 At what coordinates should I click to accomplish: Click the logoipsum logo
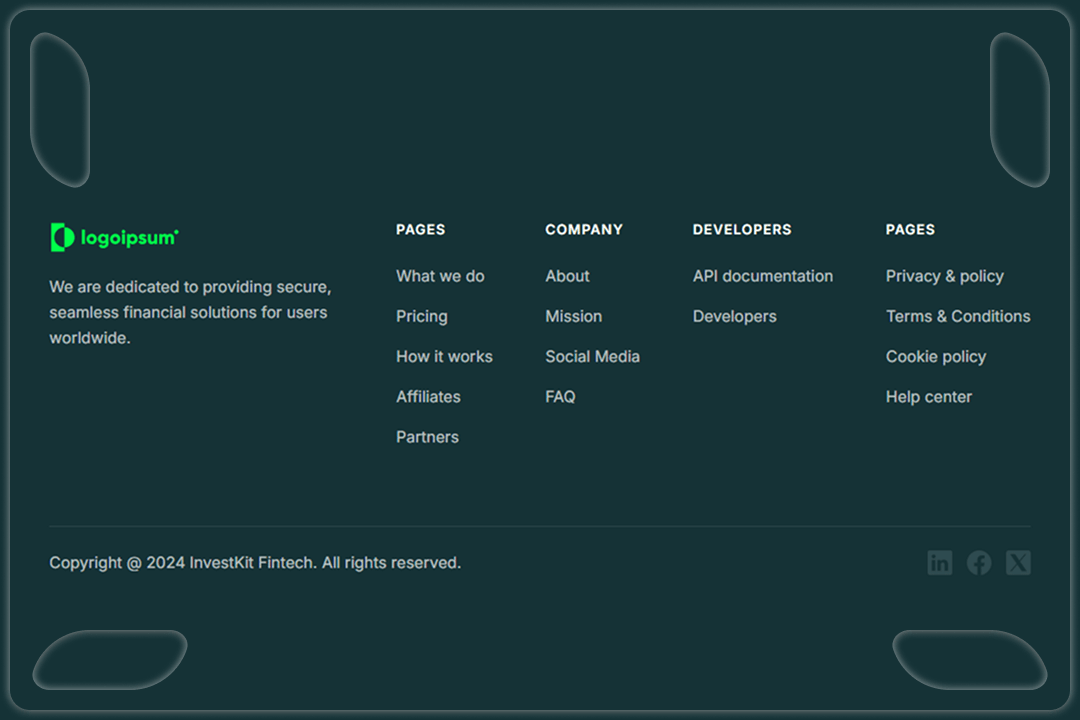click(x=114, y=237)
